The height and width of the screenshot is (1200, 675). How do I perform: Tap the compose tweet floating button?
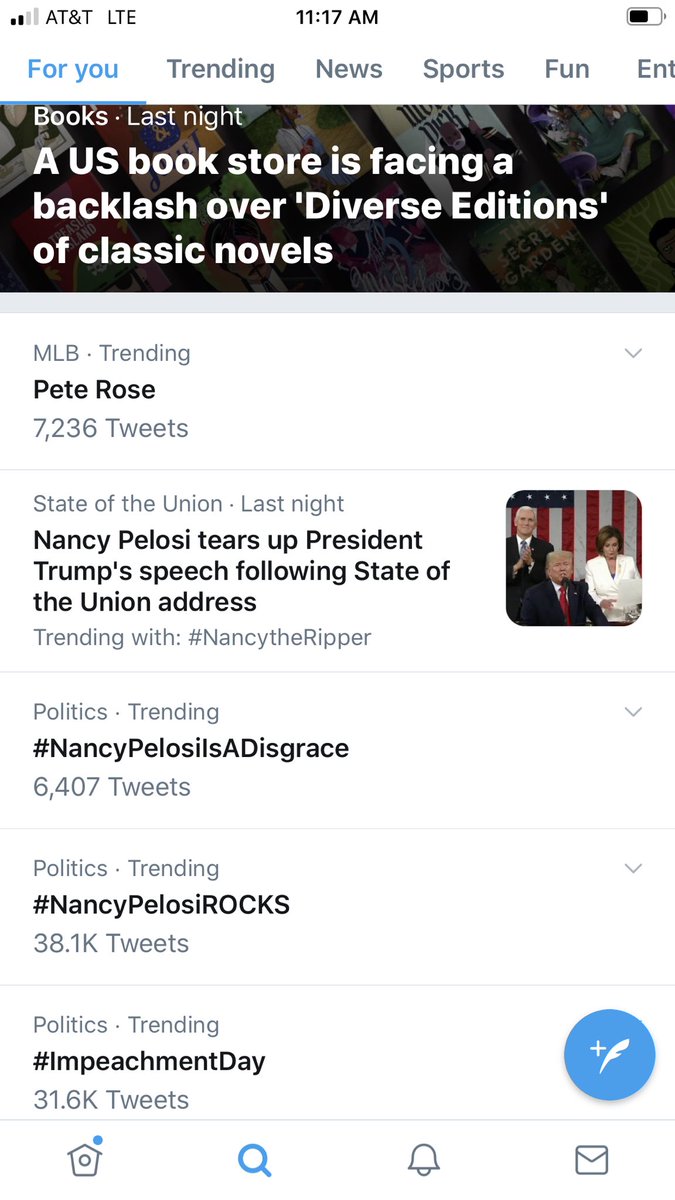click(609, 1055)
